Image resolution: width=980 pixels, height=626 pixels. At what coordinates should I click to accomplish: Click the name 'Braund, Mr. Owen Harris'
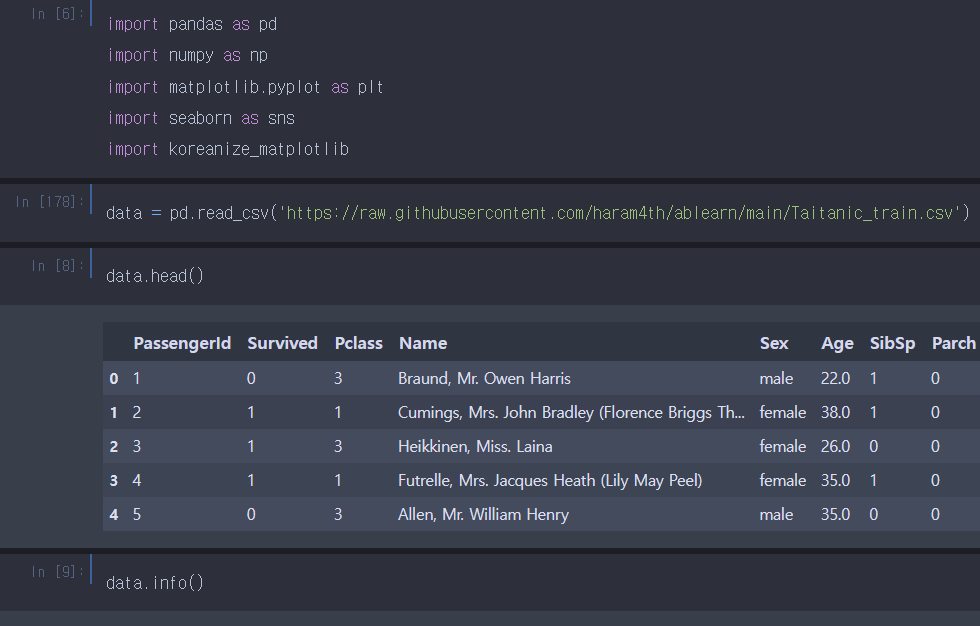[484, 378]
